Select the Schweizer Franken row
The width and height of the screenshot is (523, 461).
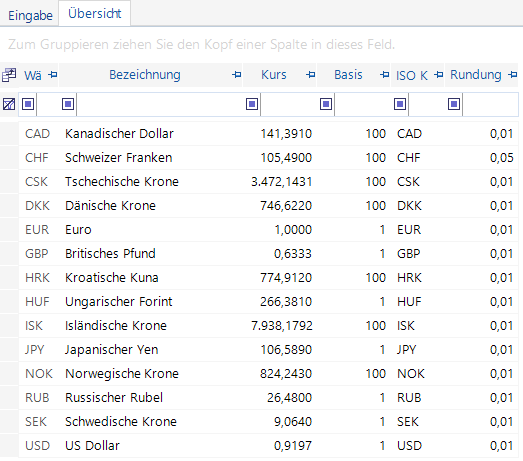point(269,157)
